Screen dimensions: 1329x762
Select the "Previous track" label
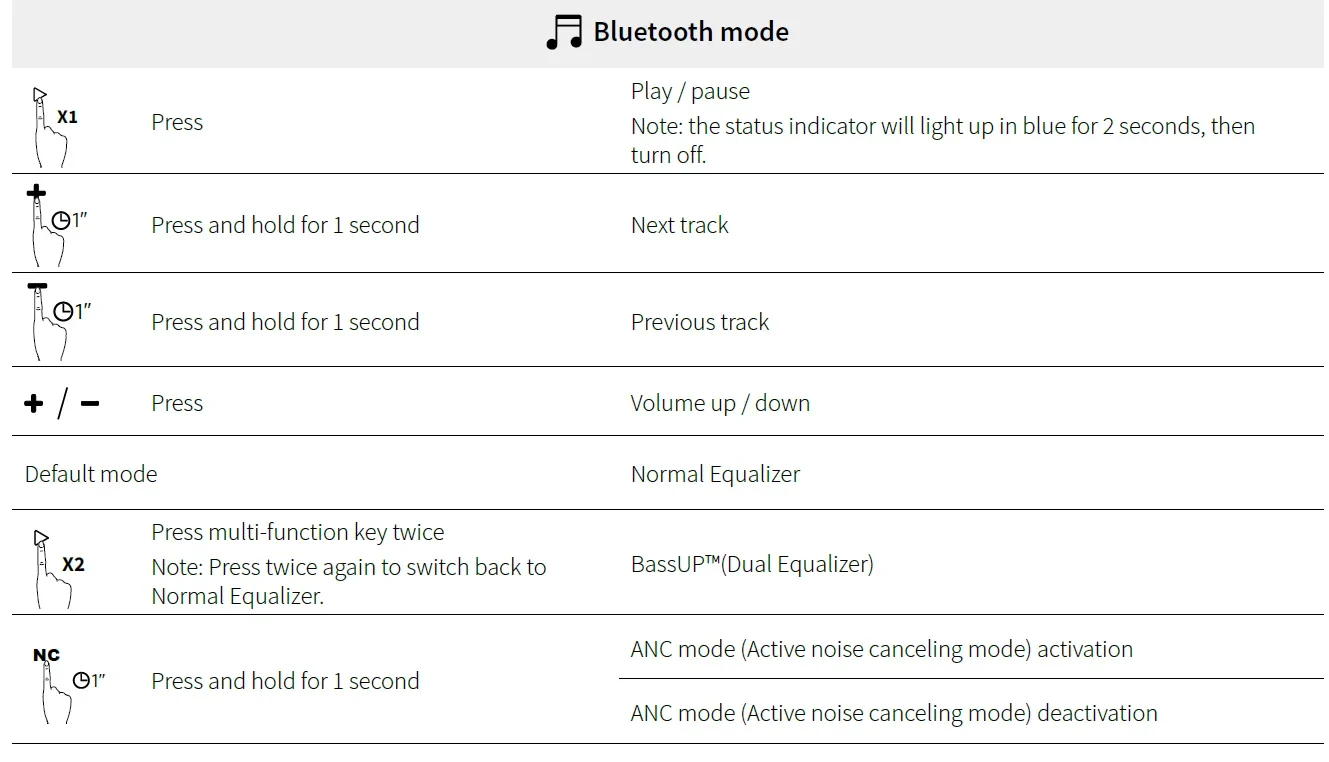click(x=700, y=322)
